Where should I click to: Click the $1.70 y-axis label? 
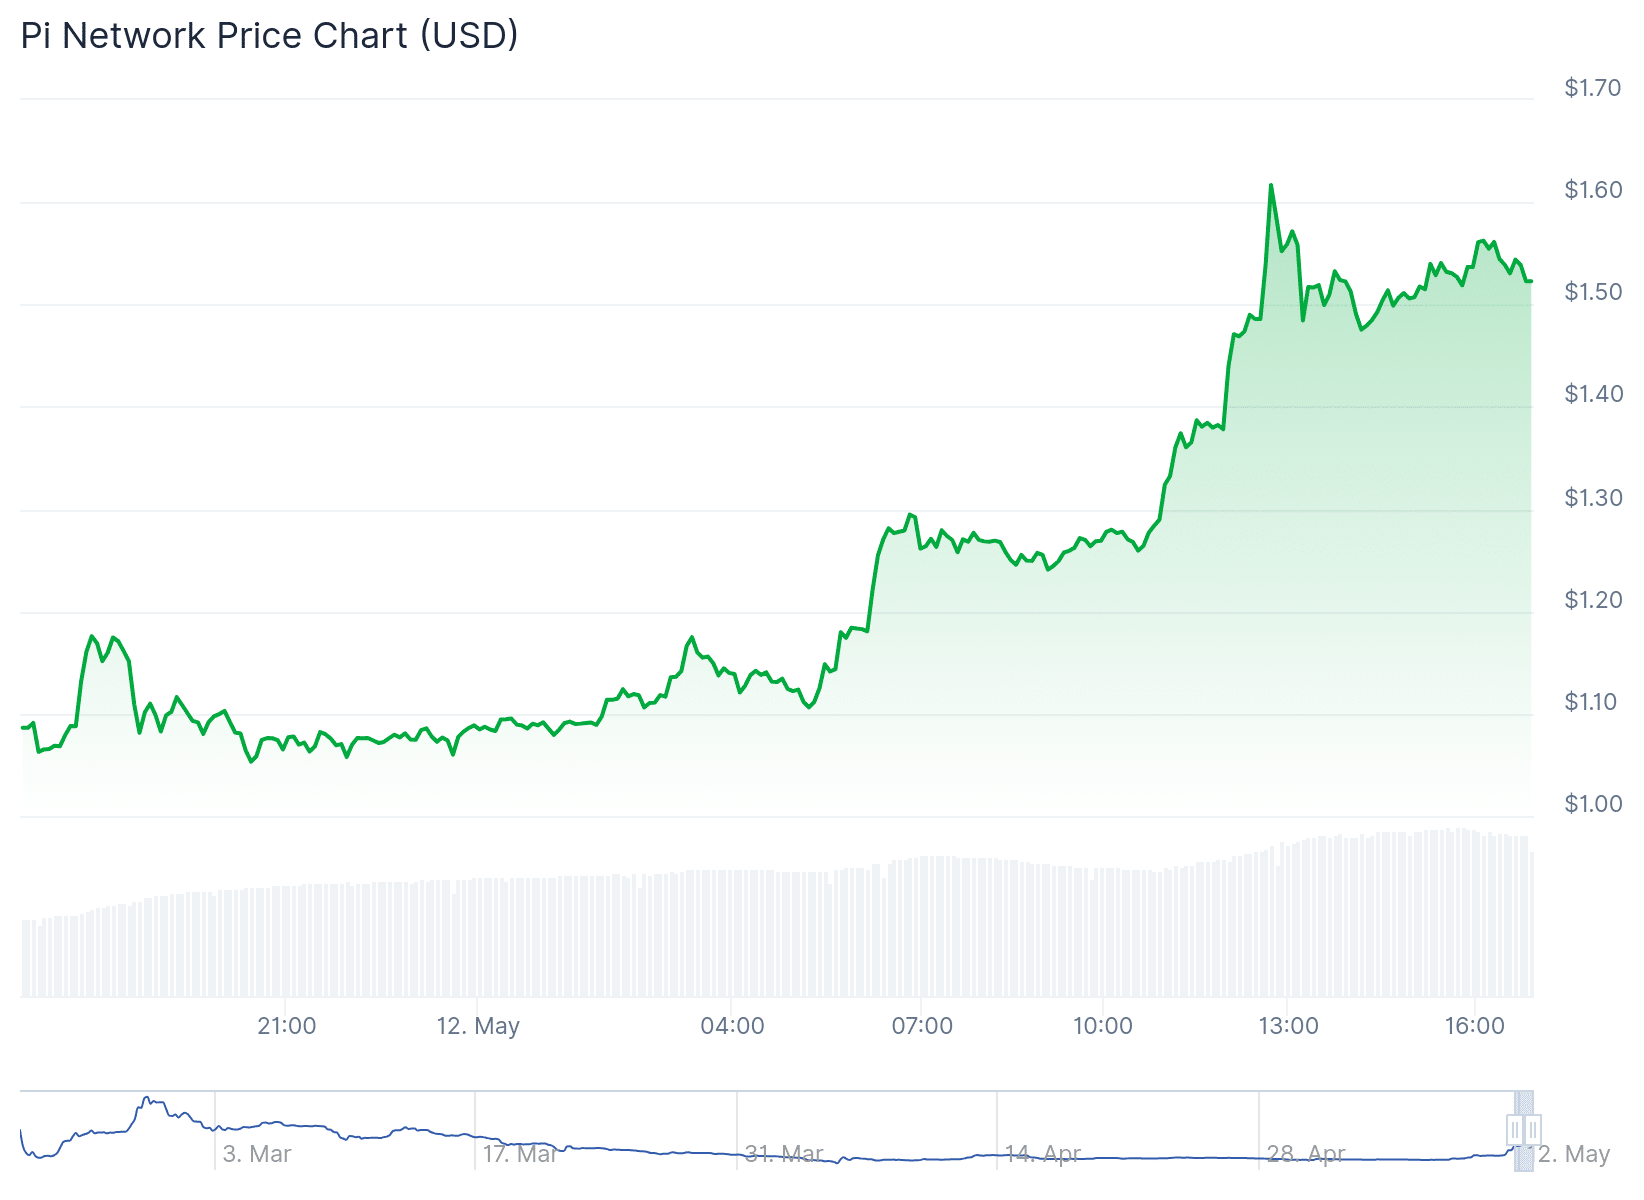coord(1593,88)
